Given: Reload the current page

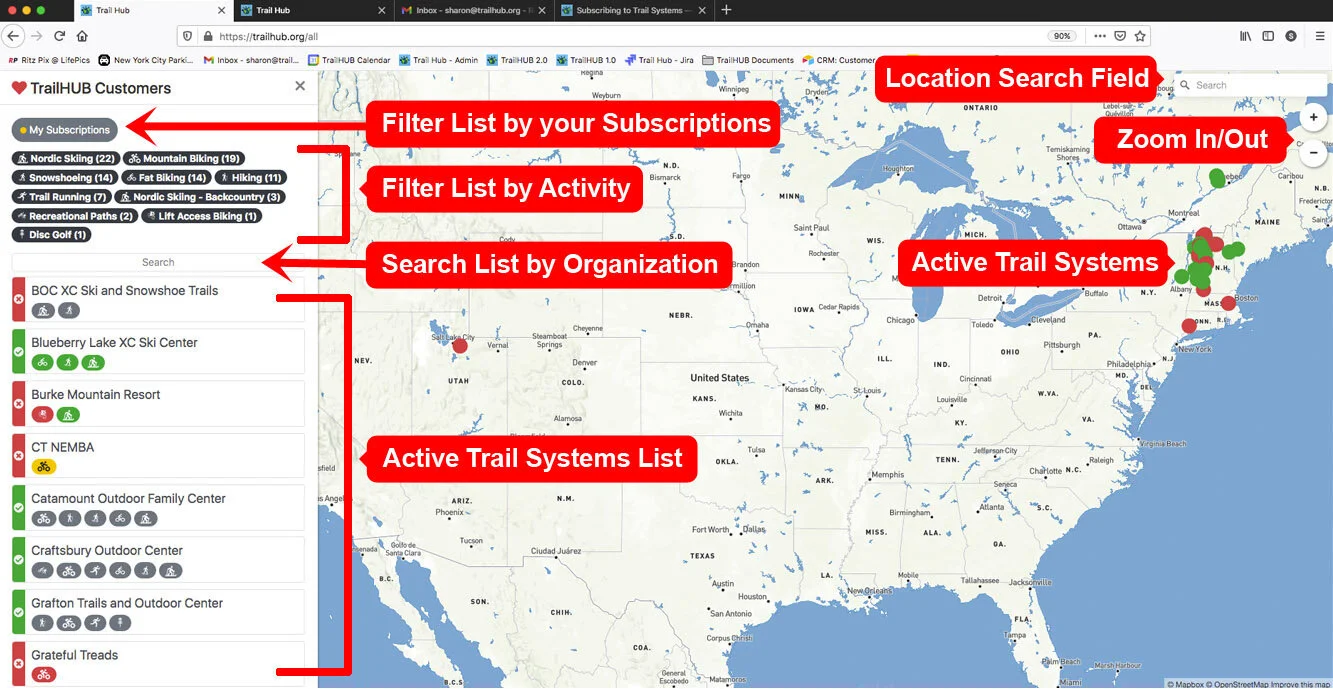Looking at the screenshot, I should click(59, 35).
